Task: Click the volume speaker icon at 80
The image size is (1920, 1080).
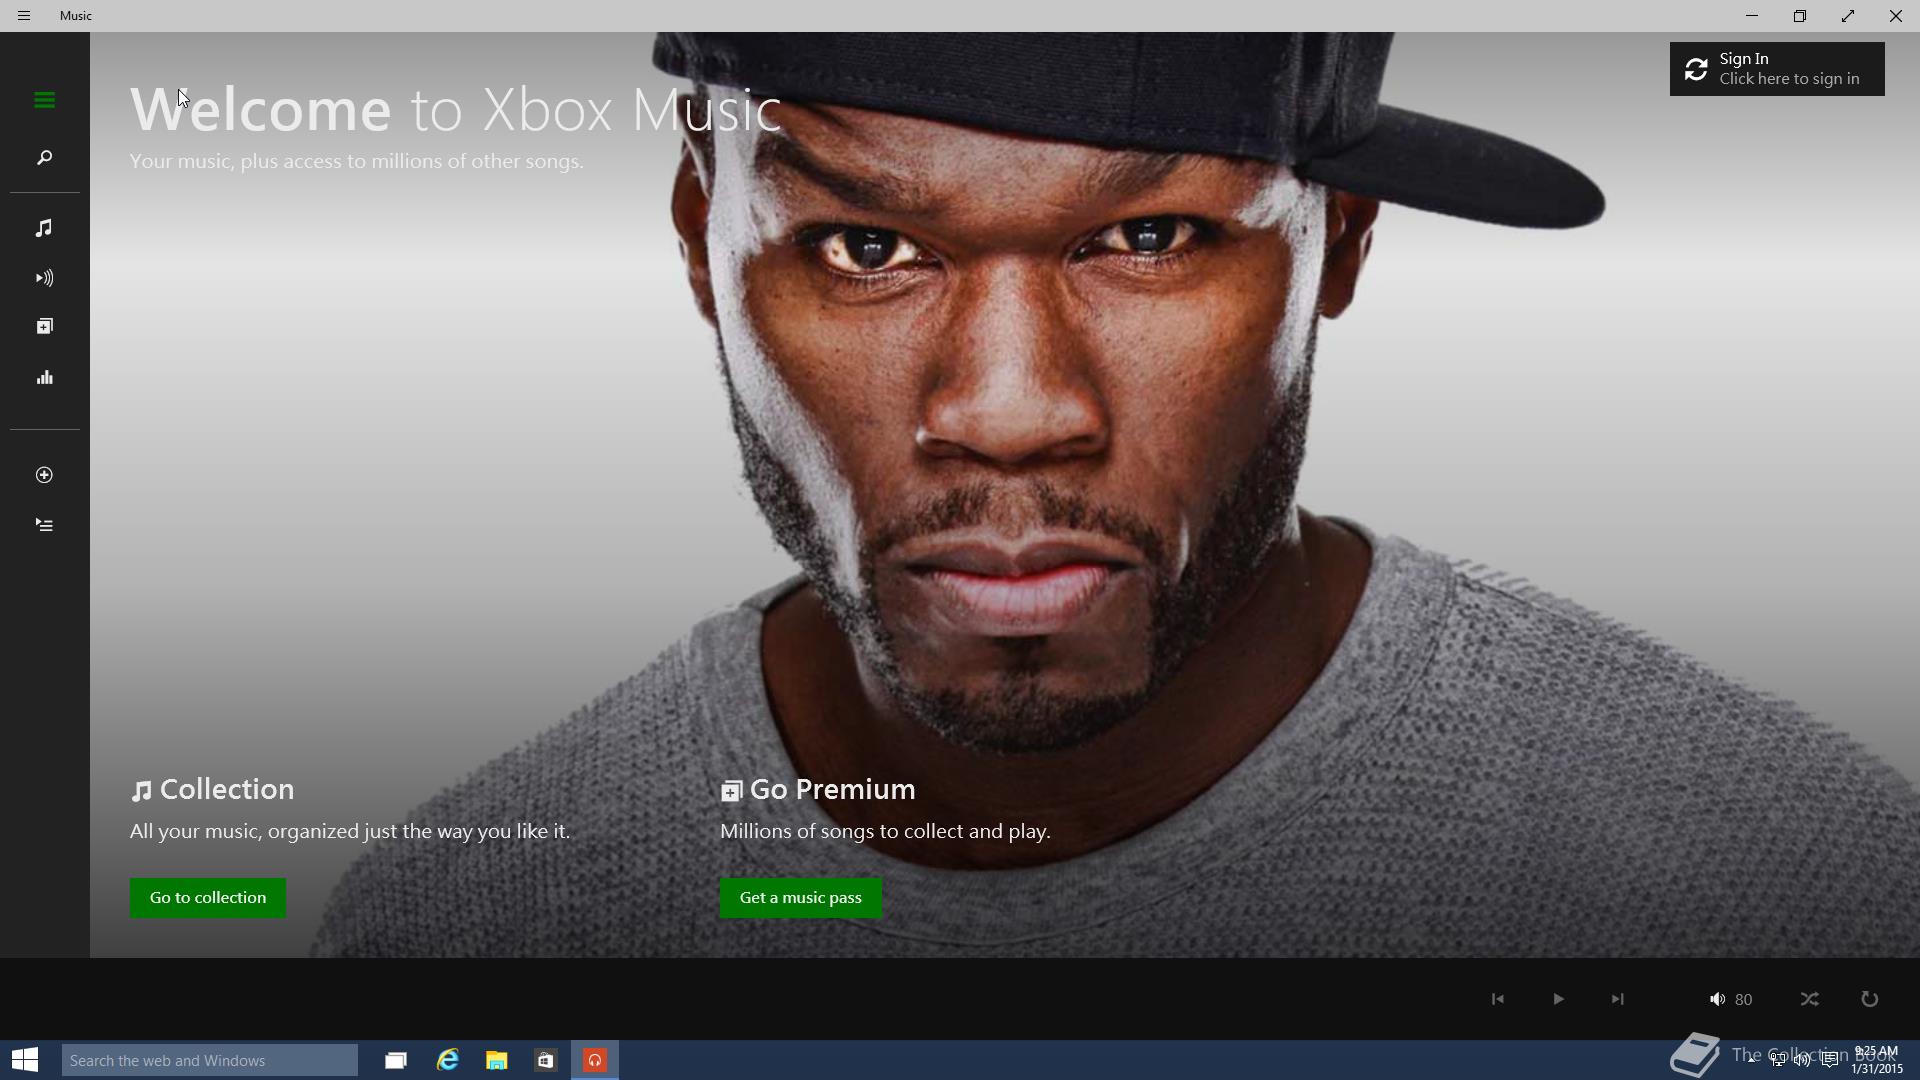Action: click(1717, 999)
